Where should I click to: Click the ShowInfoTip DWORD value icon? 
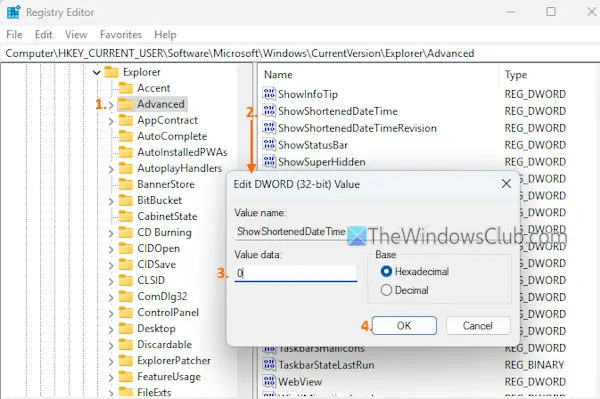pos(269,94)
